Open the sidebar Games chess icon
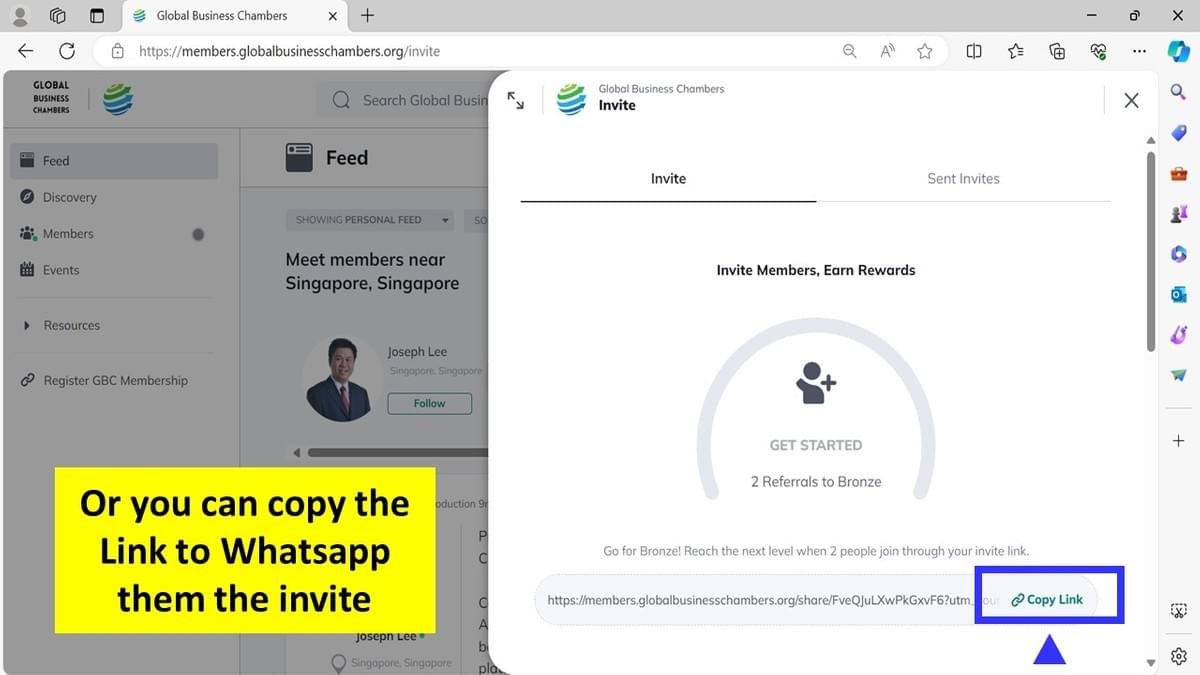 [1178, 214]
